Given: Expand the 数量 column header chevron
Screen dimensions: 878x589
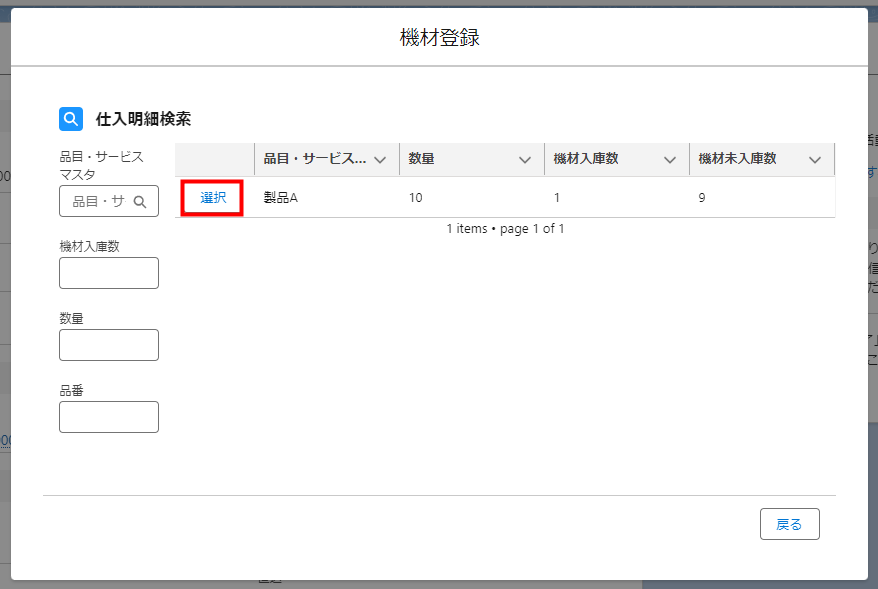Looking at the screenshot, I should pos(525,160).
